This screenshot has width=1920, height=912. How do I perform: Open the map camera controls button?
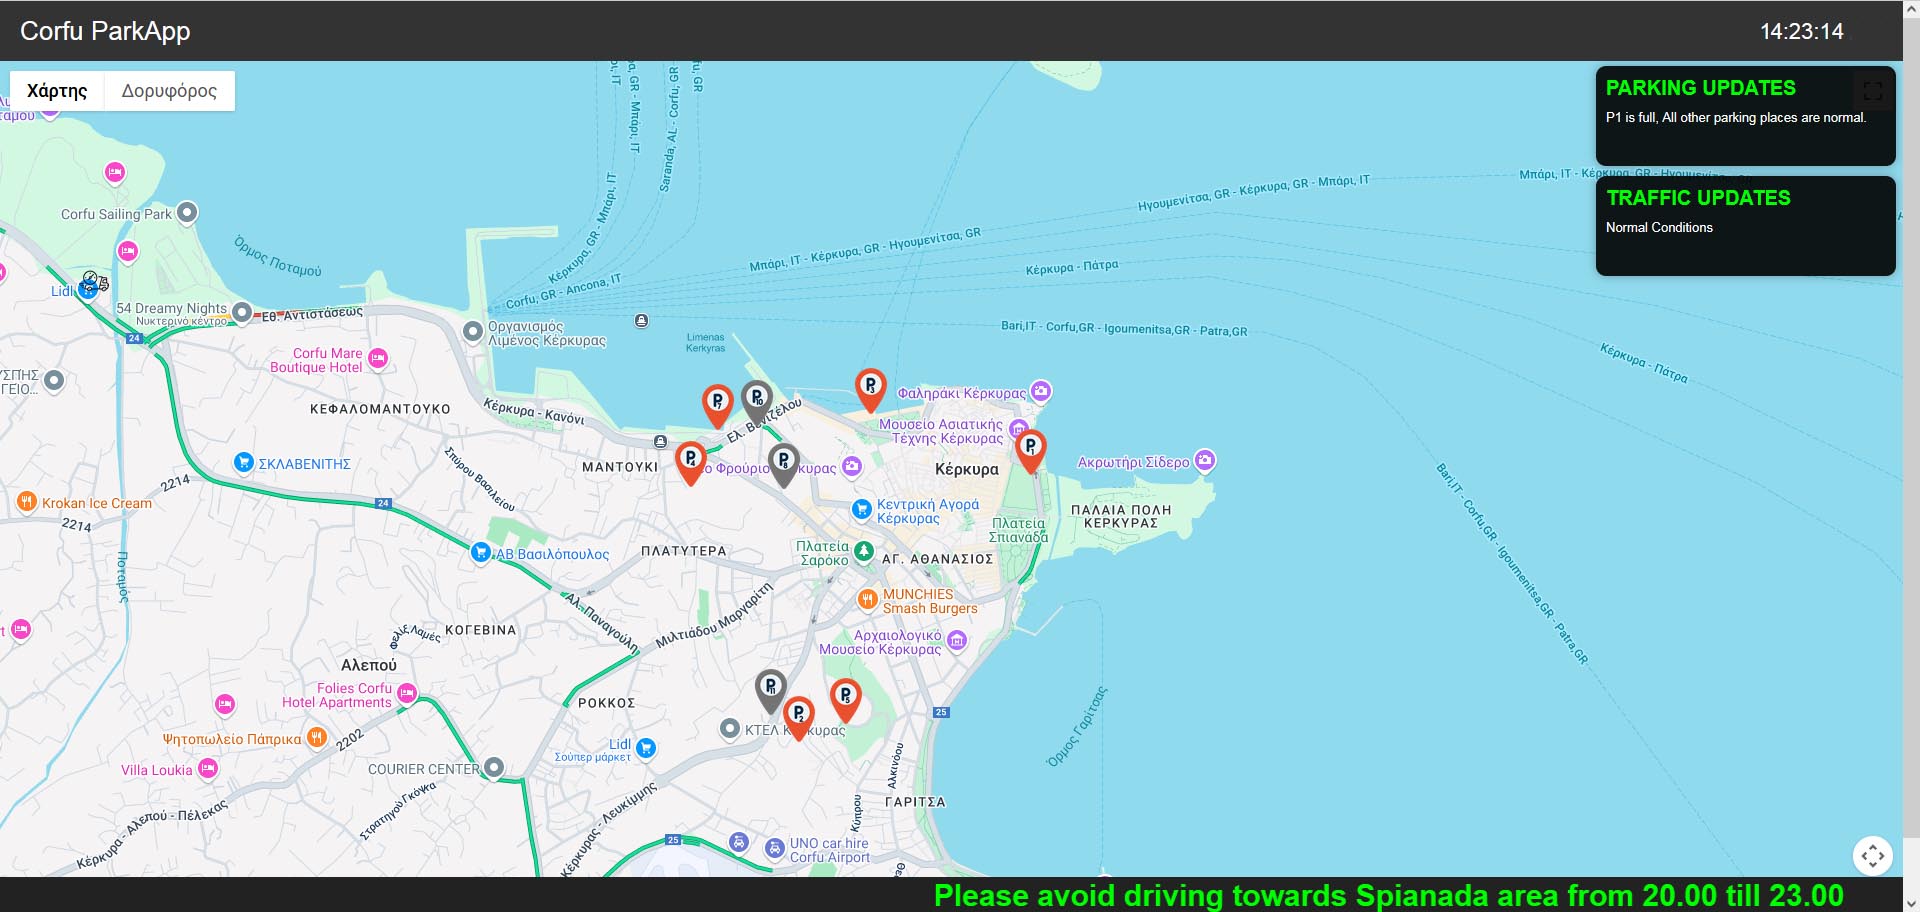point(1872,856)
